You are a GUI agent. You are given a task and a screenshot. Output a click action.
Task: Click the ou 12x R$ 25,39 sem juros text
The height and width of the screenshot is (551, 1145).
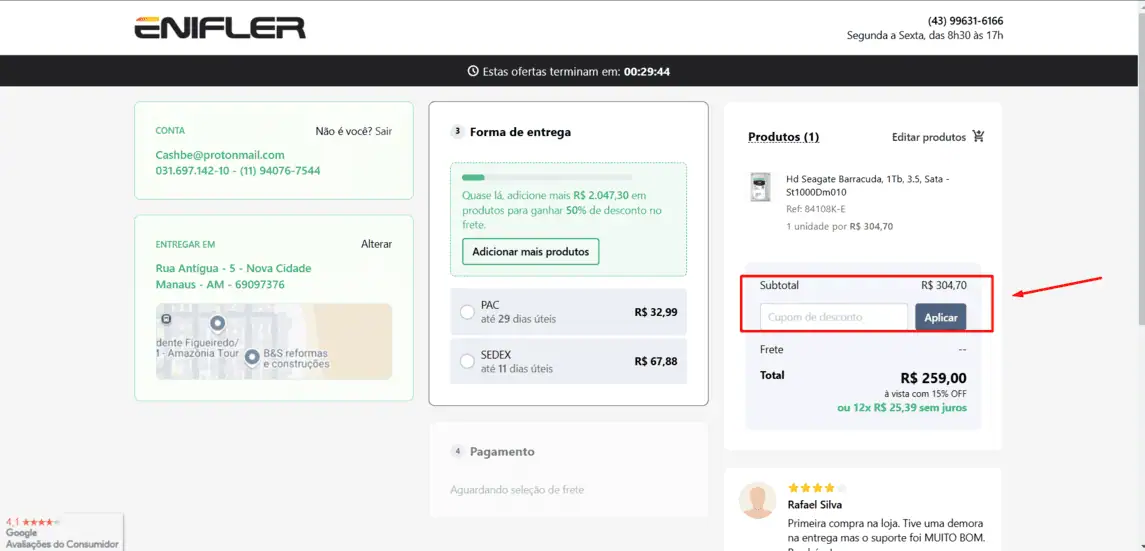pos(902,407)
